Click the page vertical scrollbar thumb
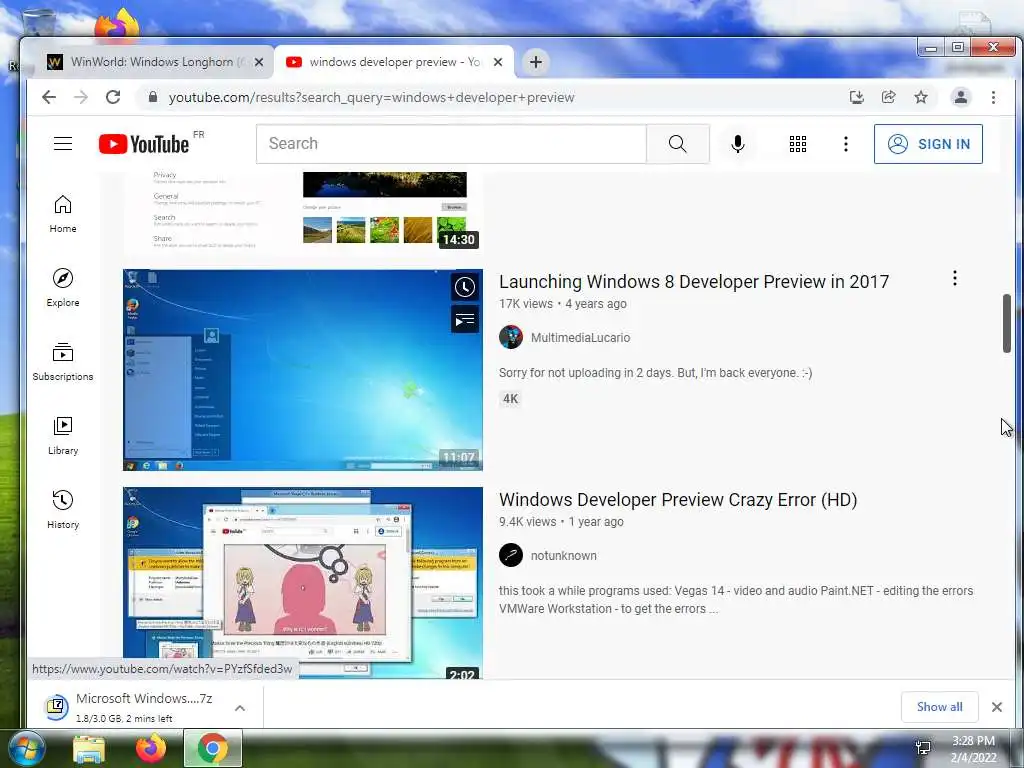 1007,323
